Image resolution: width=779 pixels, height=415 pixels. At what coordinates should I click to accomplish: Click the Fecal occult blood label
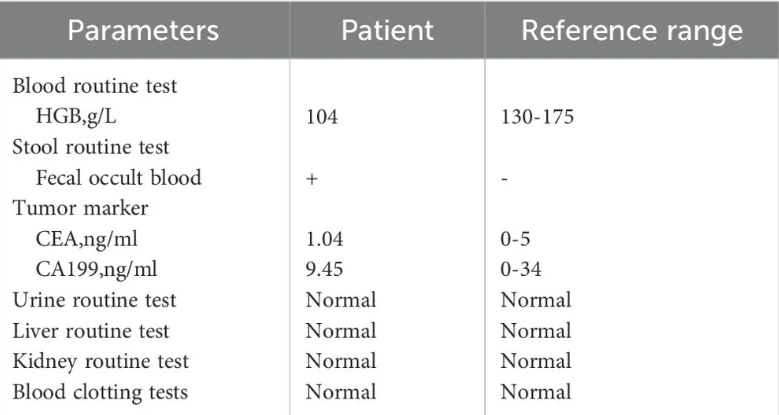coord(118,178)
